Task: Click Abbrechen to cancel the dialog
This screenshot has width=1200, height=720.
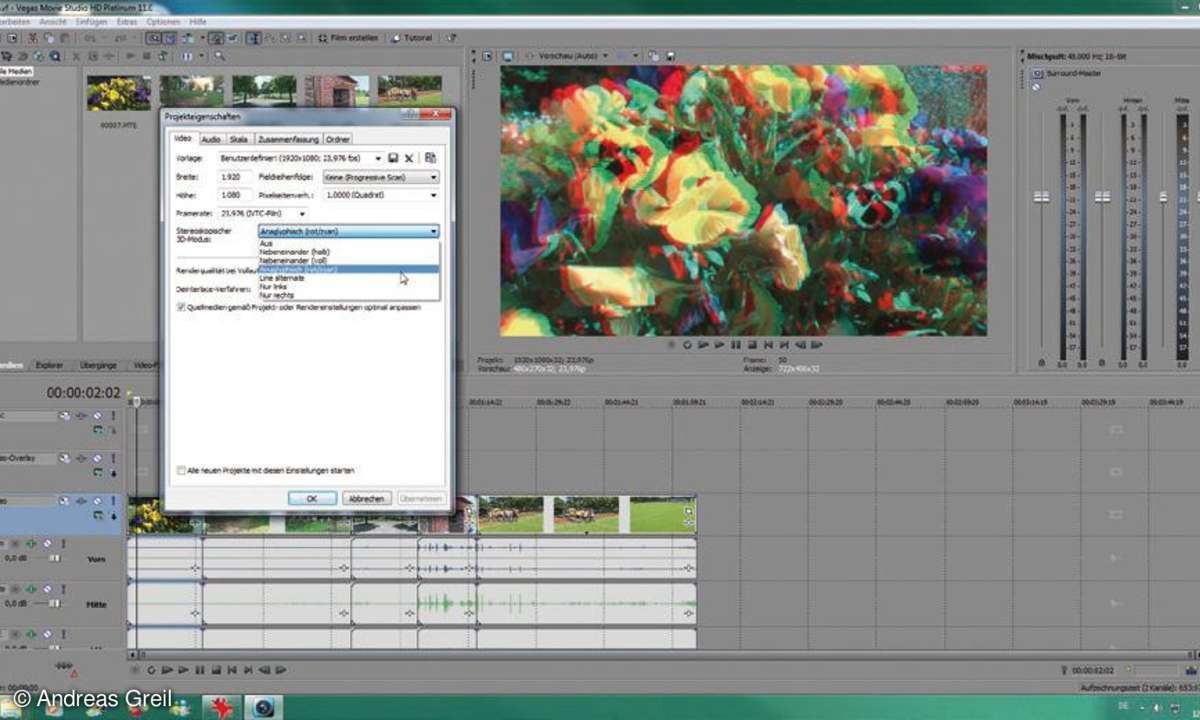Action: pyautogui.click(x=367, y=498)
